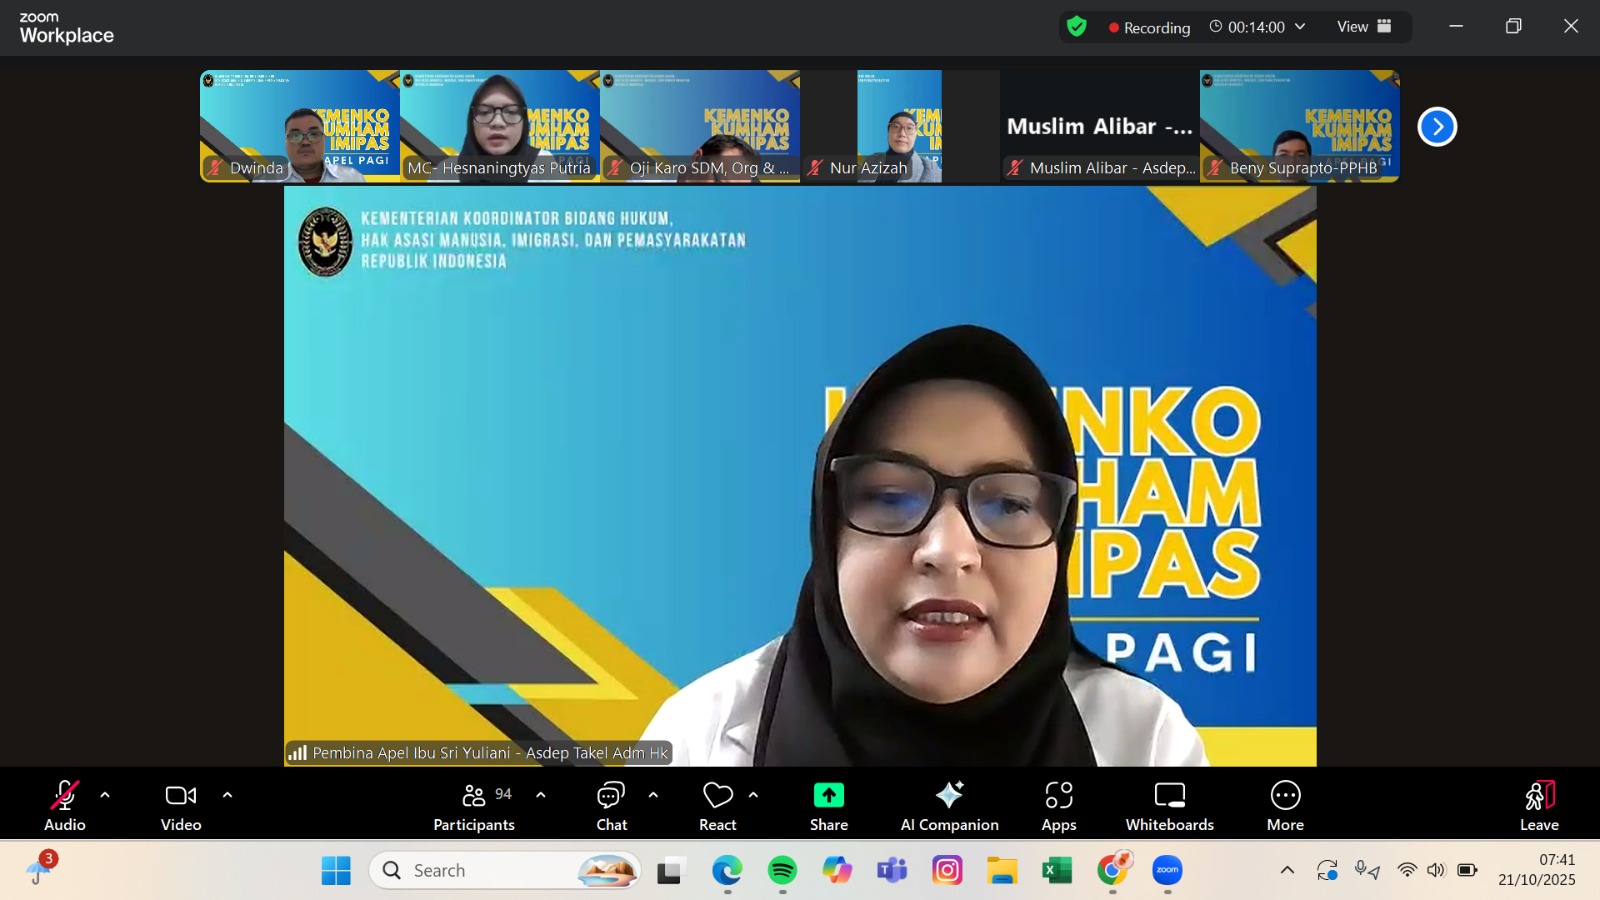Click the green encryption shield icon
This screenshot has height=900, width=1600.
coord(1077,27)
